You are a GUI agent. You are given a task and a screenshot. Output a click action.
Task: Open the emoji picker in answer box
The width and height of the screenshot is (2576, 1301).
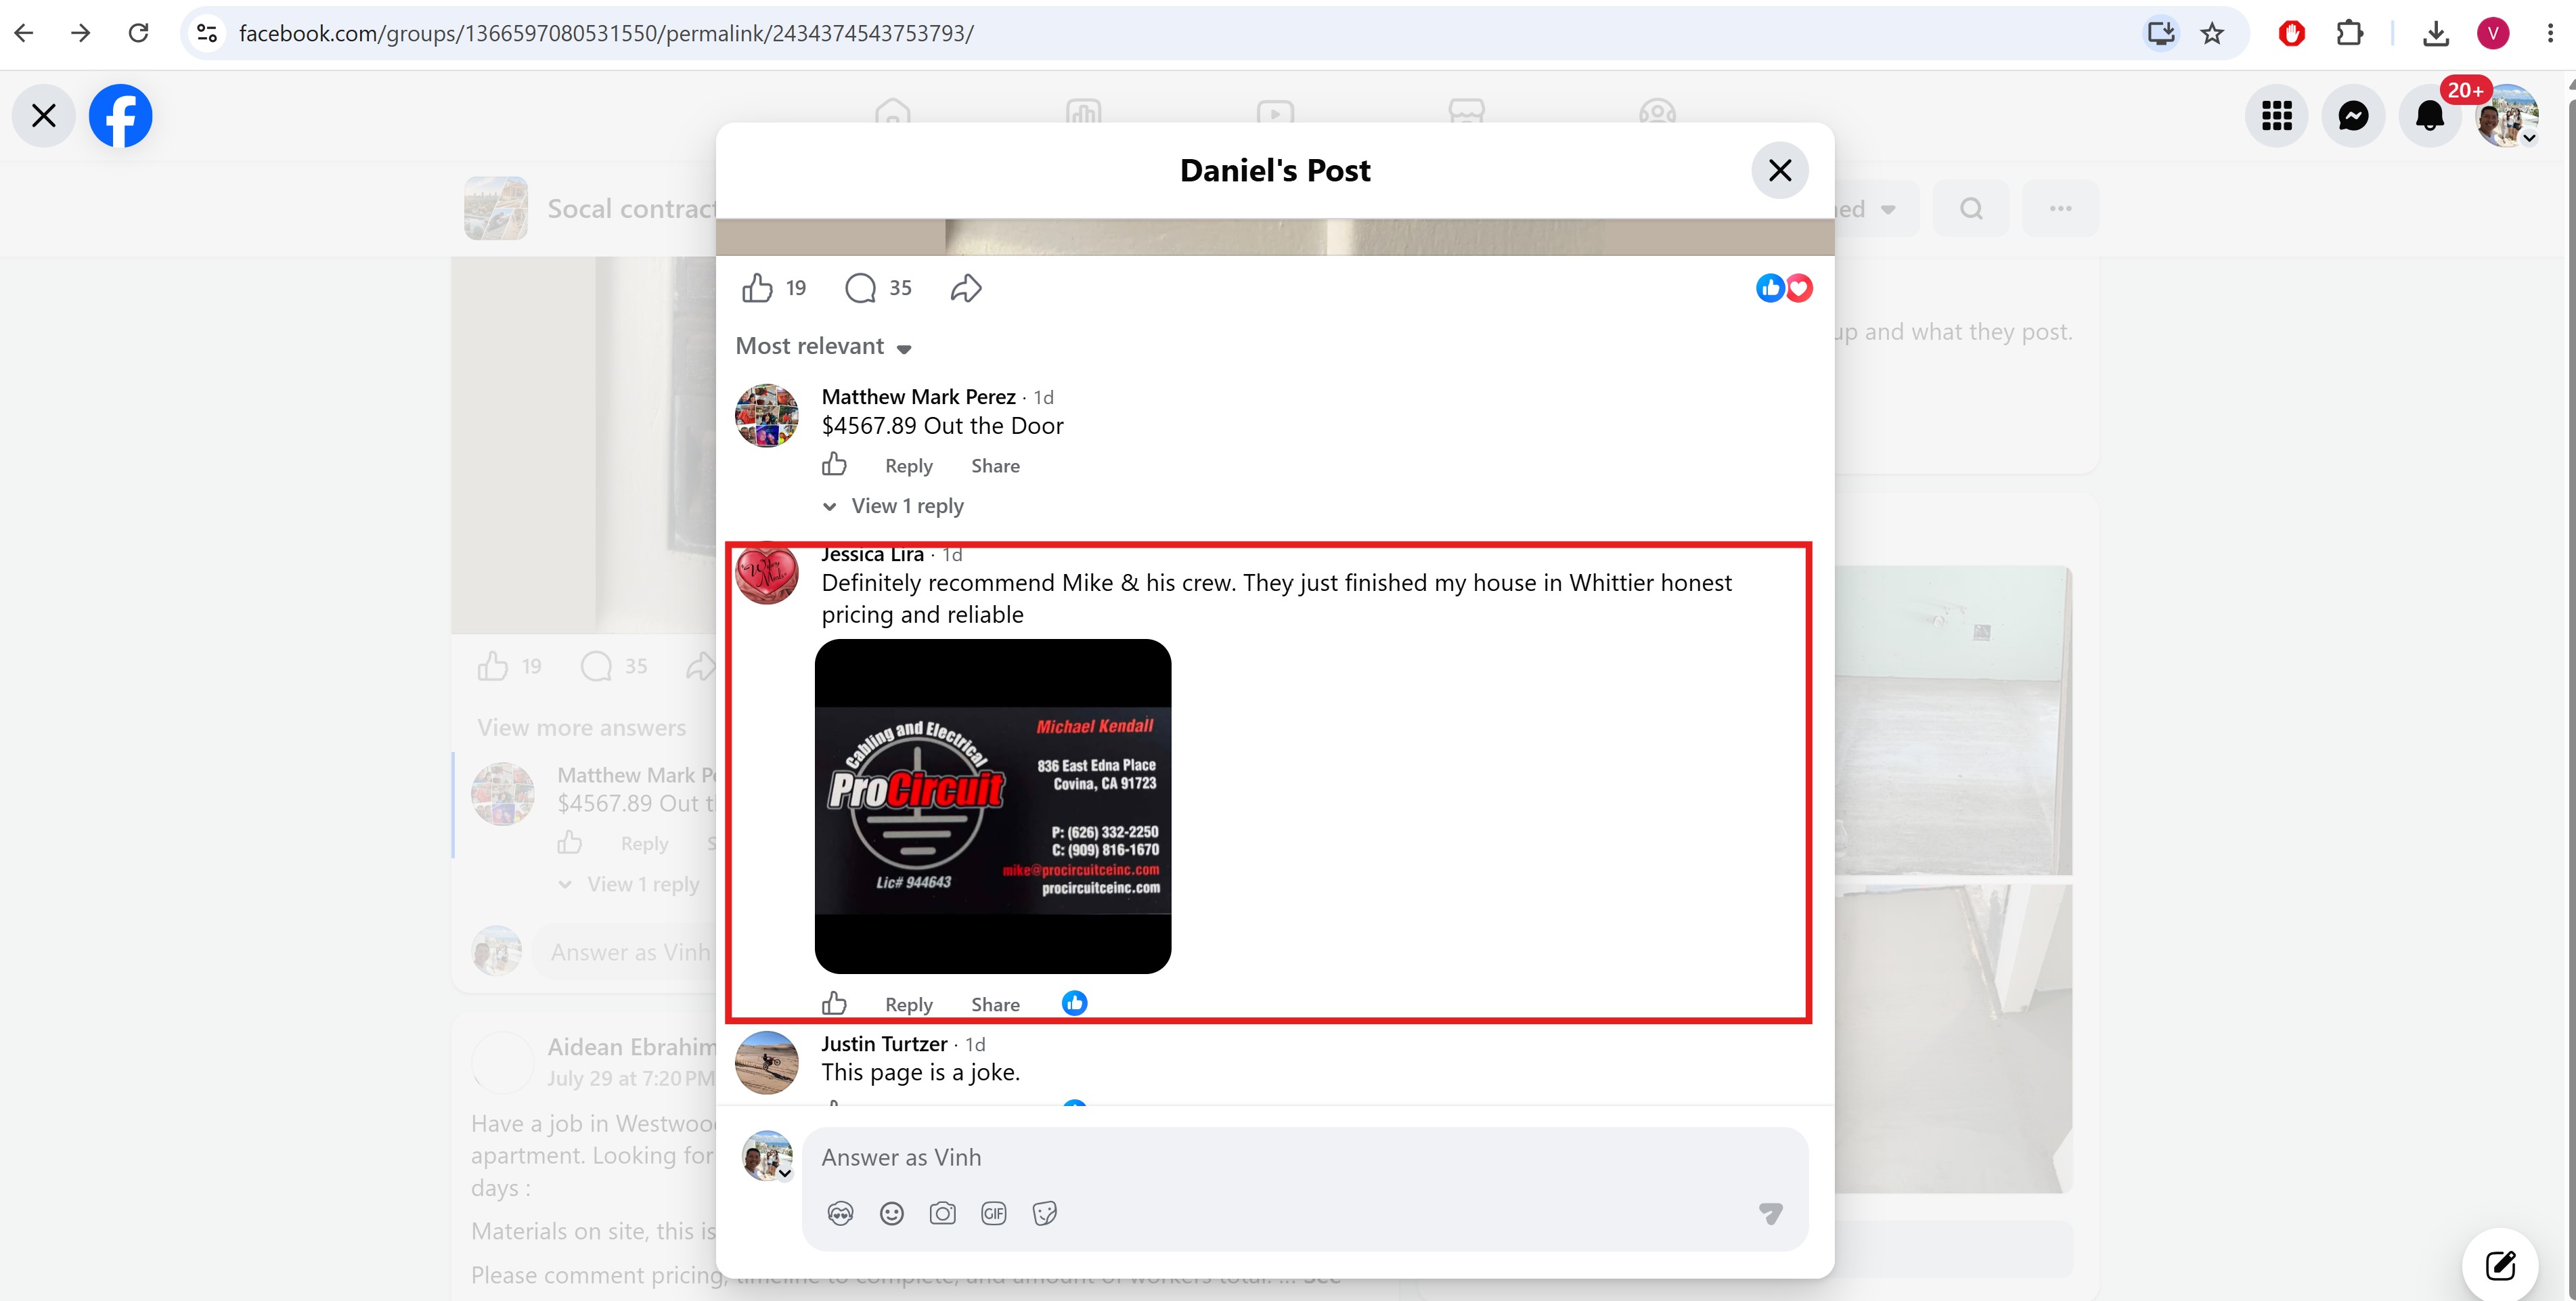point(892,1214)
